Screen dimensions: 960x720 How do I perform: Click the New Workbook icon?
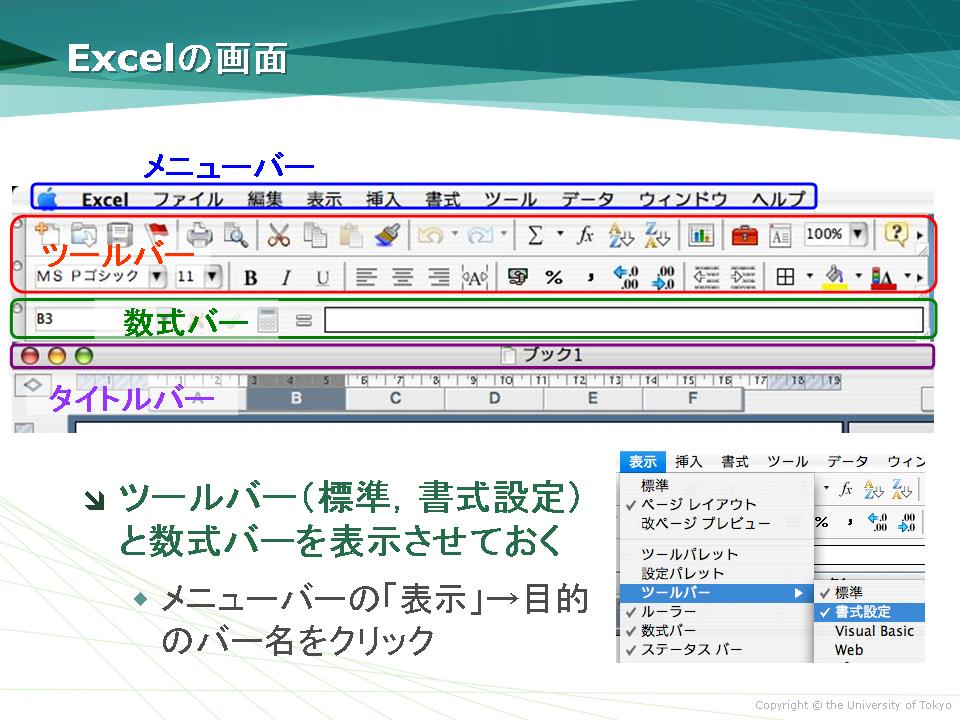point(47,234)
